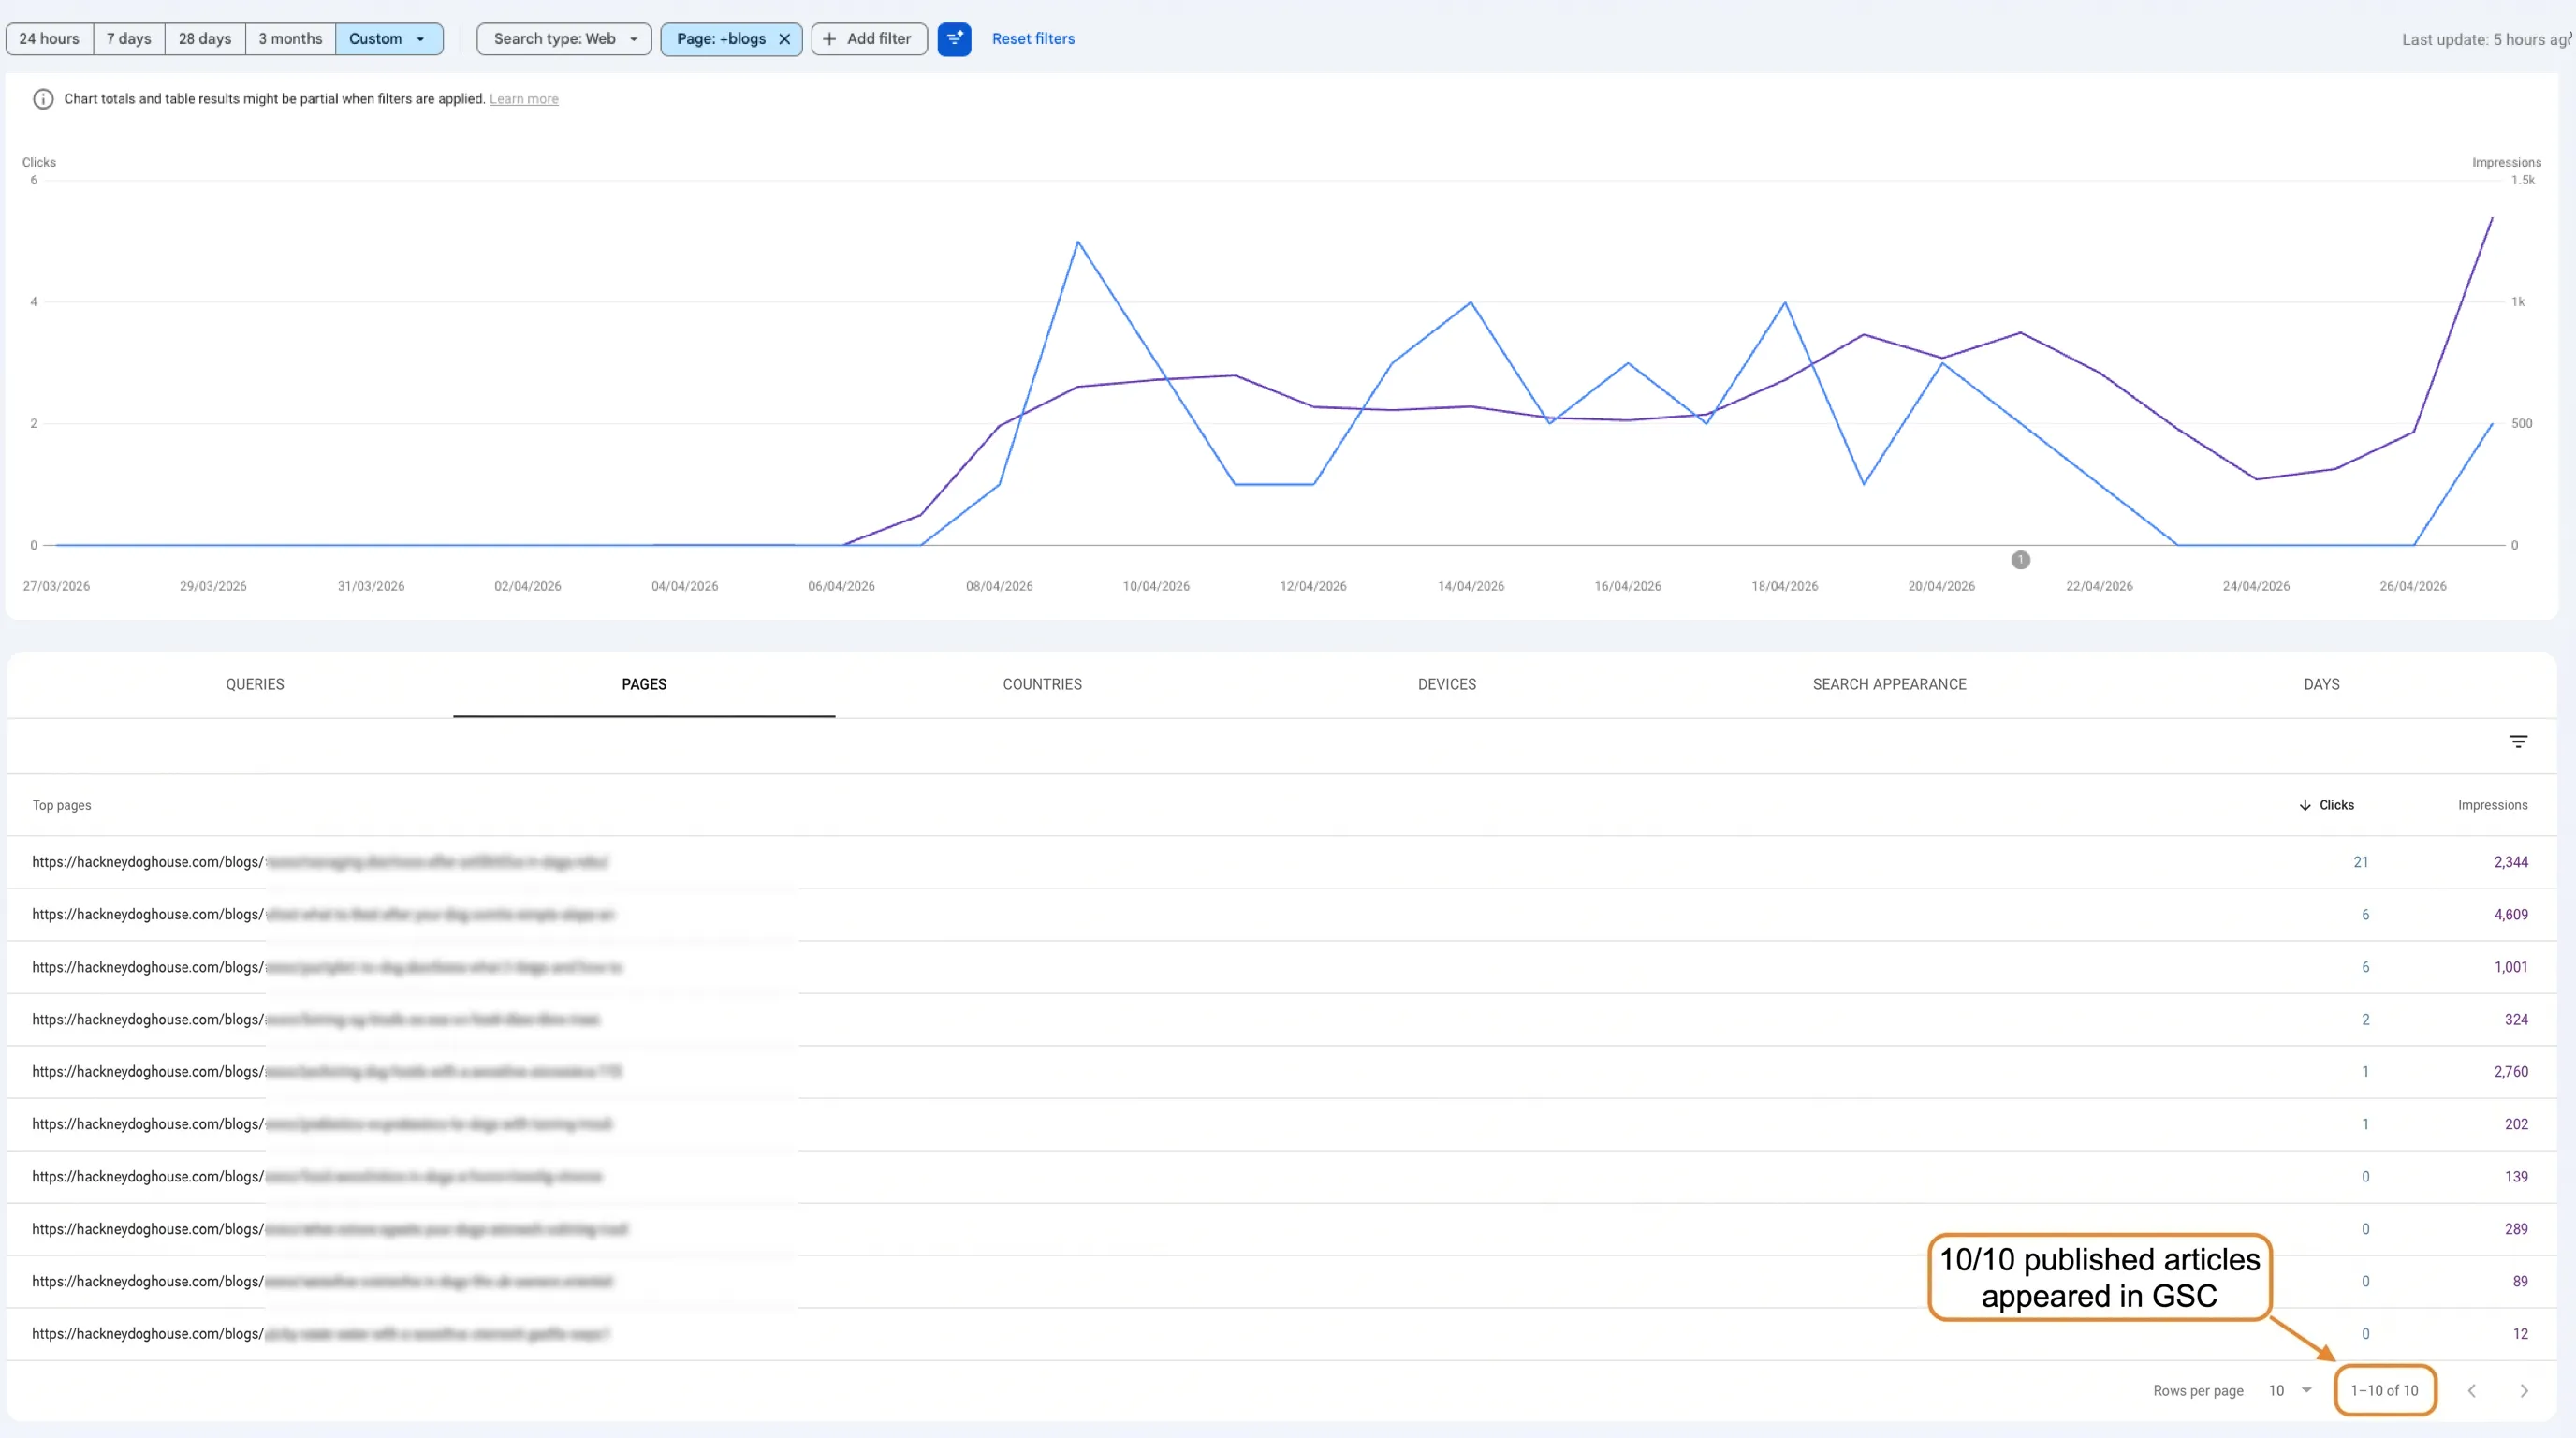The width and height of the screenshot is (2576, 1438).
Task: Go to the previous page of results
Action: point(2471,1391)
